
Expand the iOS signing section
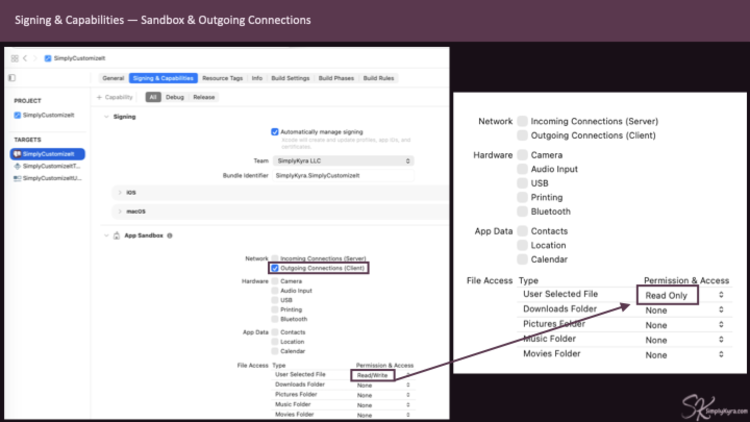(120, 192)
